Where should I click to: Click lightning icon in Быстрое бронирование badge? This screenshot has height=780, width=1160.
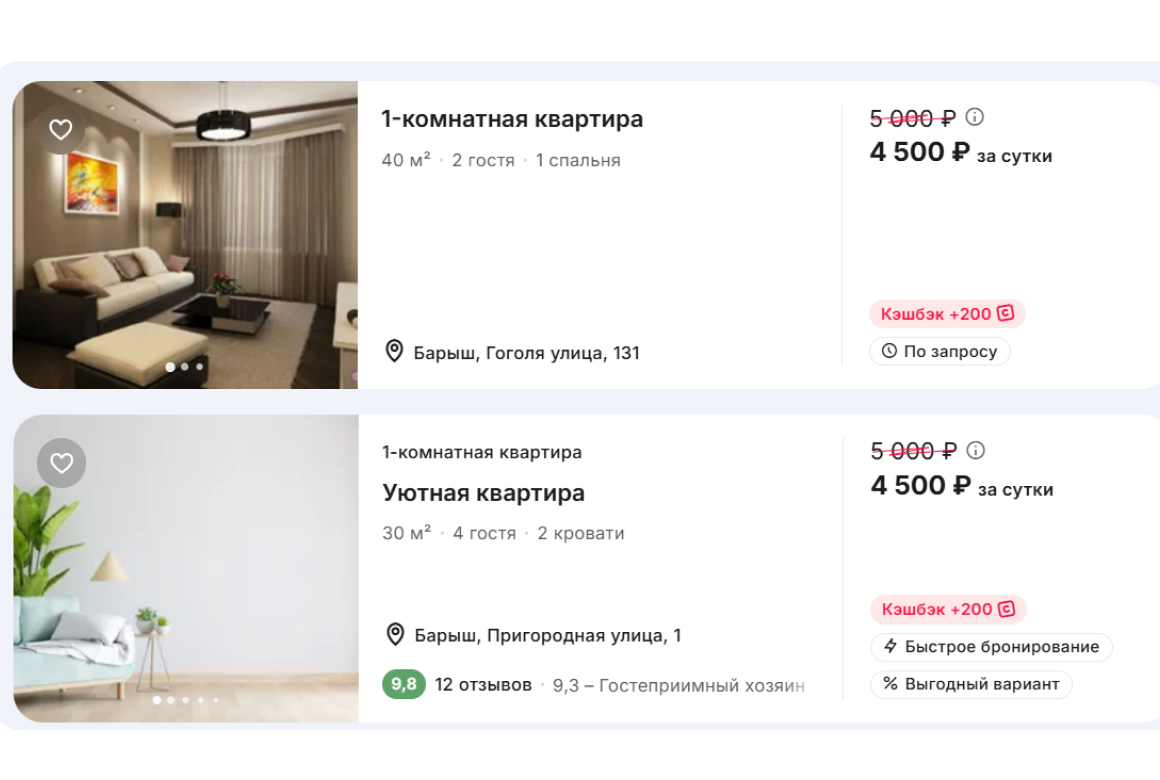click(890, 647)
